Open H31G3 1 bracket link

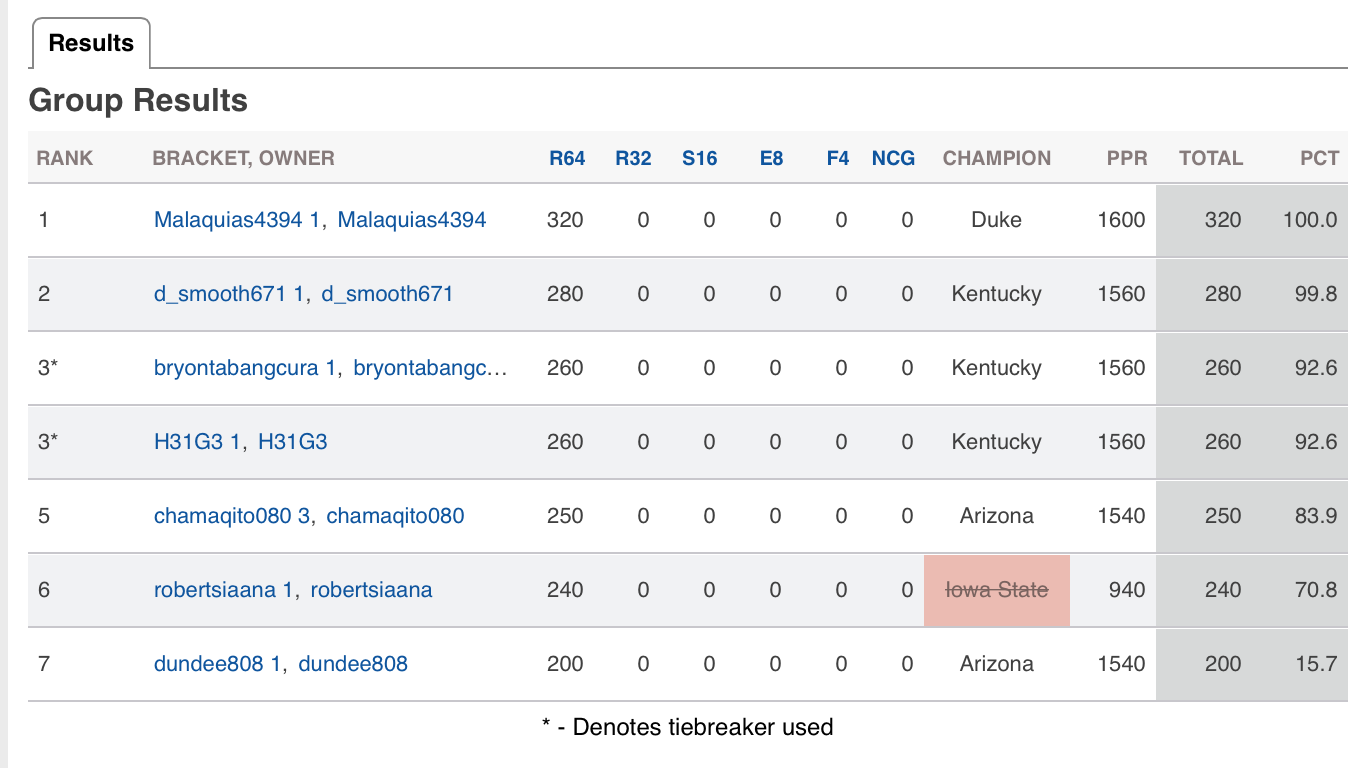click(197, 442)
